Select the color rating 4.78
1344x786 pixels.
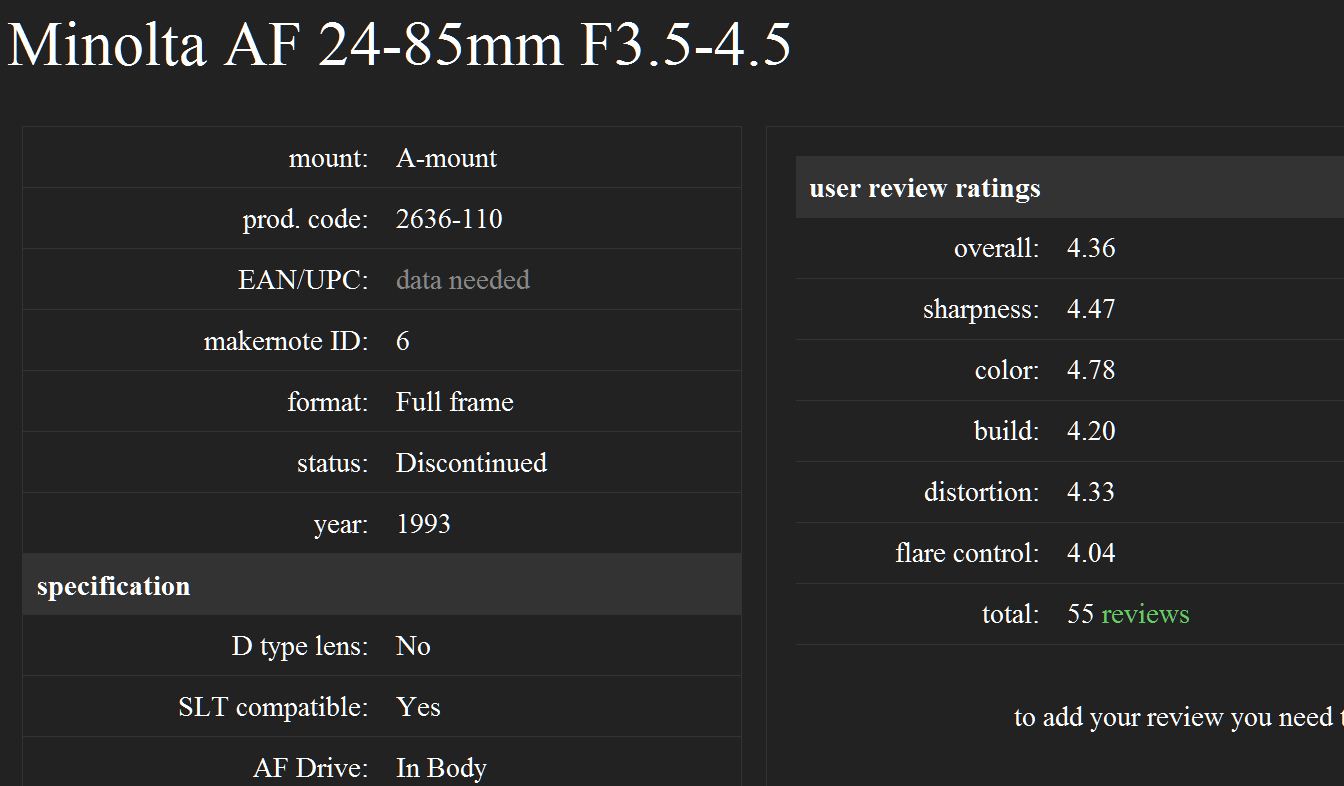(x=1091, y=370)
